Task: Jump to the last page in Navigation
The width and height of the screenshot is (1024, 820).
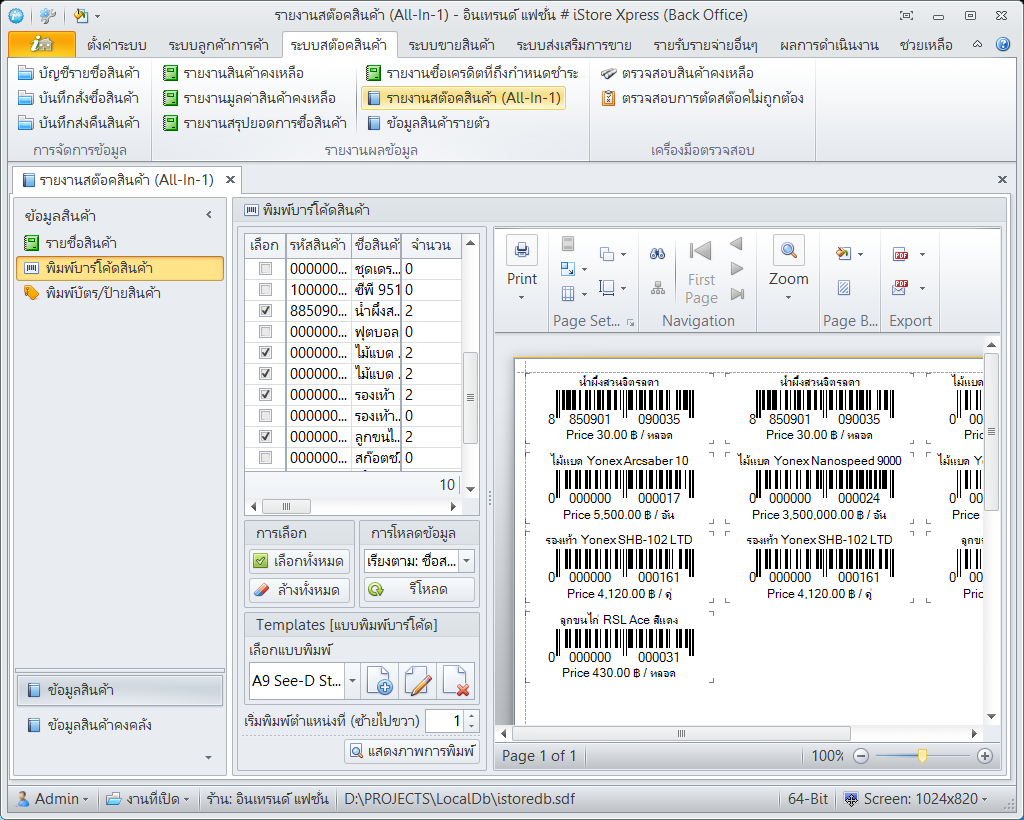Action: click(737, 294)
